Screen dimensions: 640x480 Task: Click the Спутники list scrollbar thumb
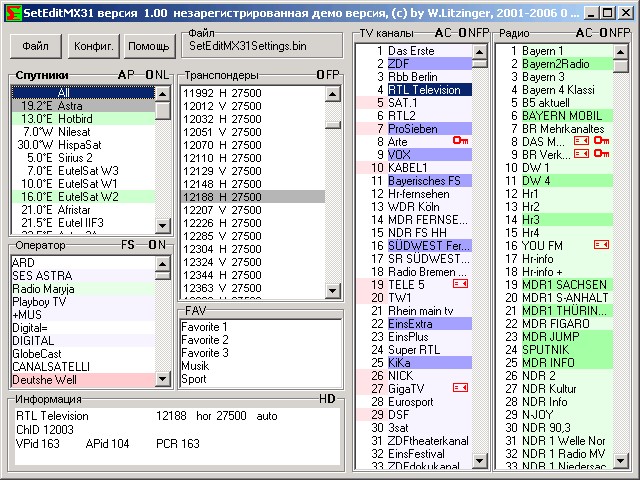163,109
